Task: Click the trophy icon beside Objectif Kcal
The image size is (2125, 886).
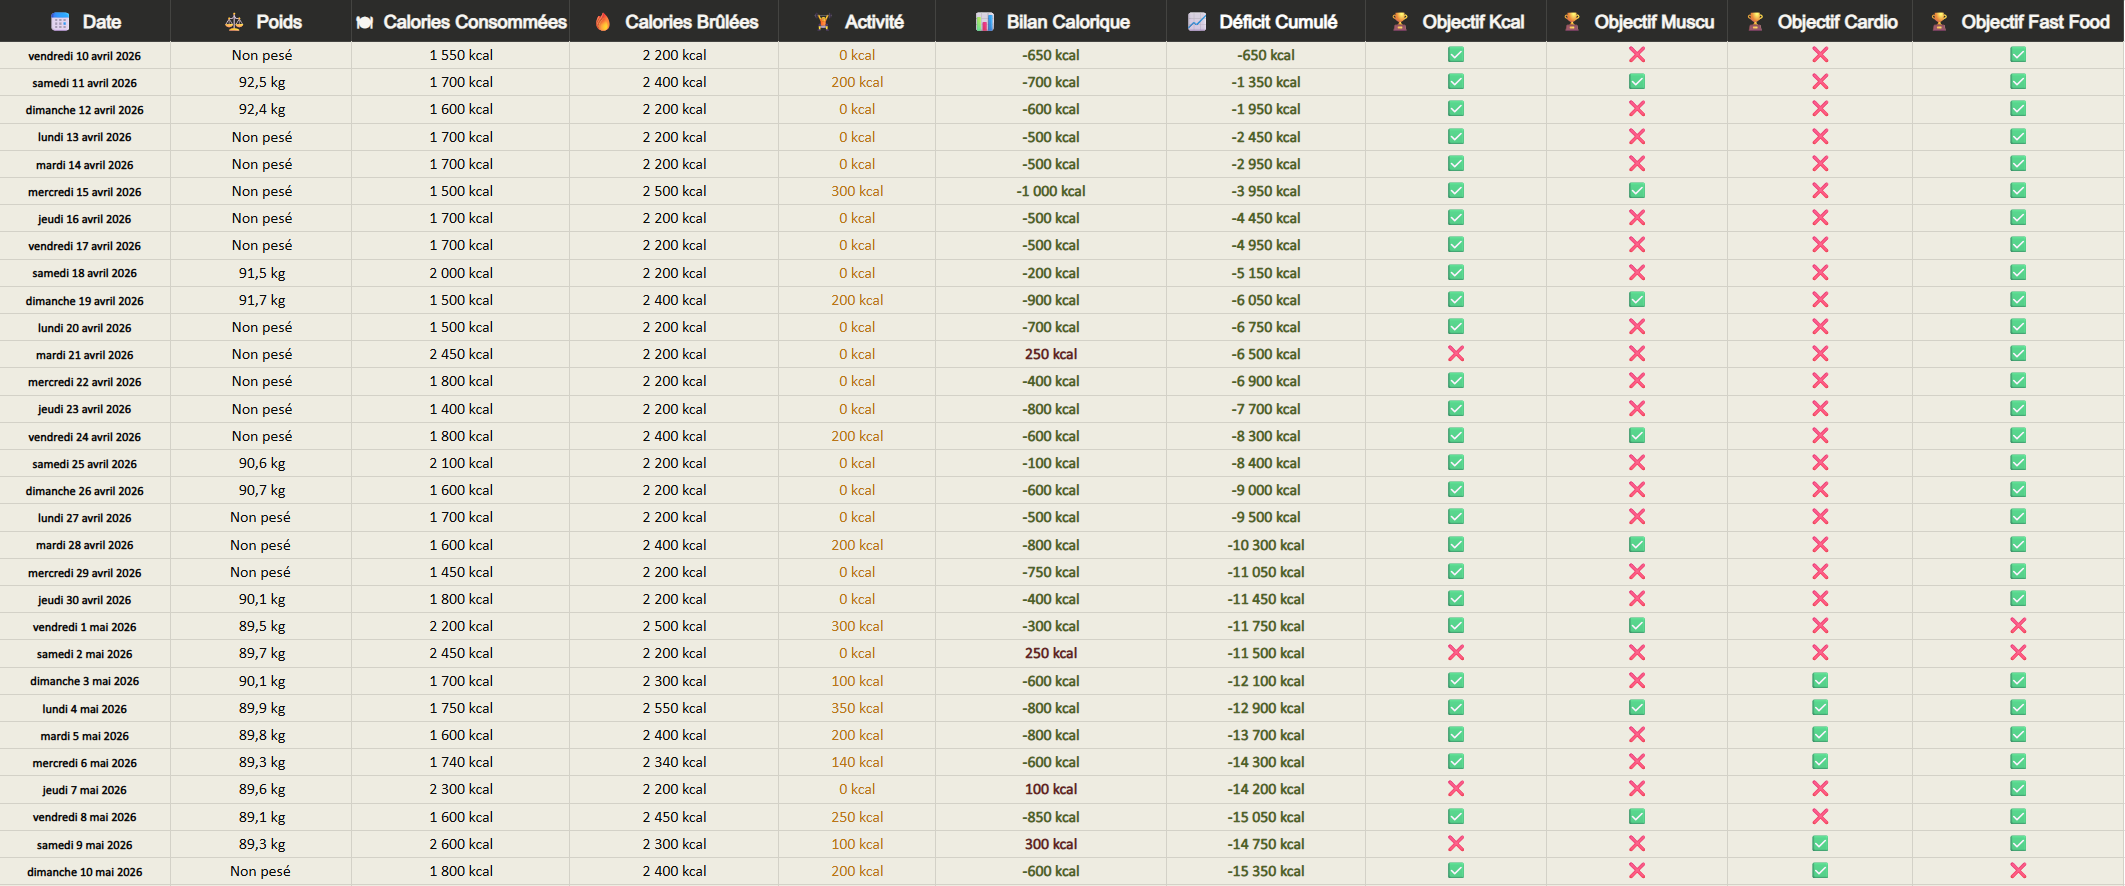Action: click(1400, 21)
